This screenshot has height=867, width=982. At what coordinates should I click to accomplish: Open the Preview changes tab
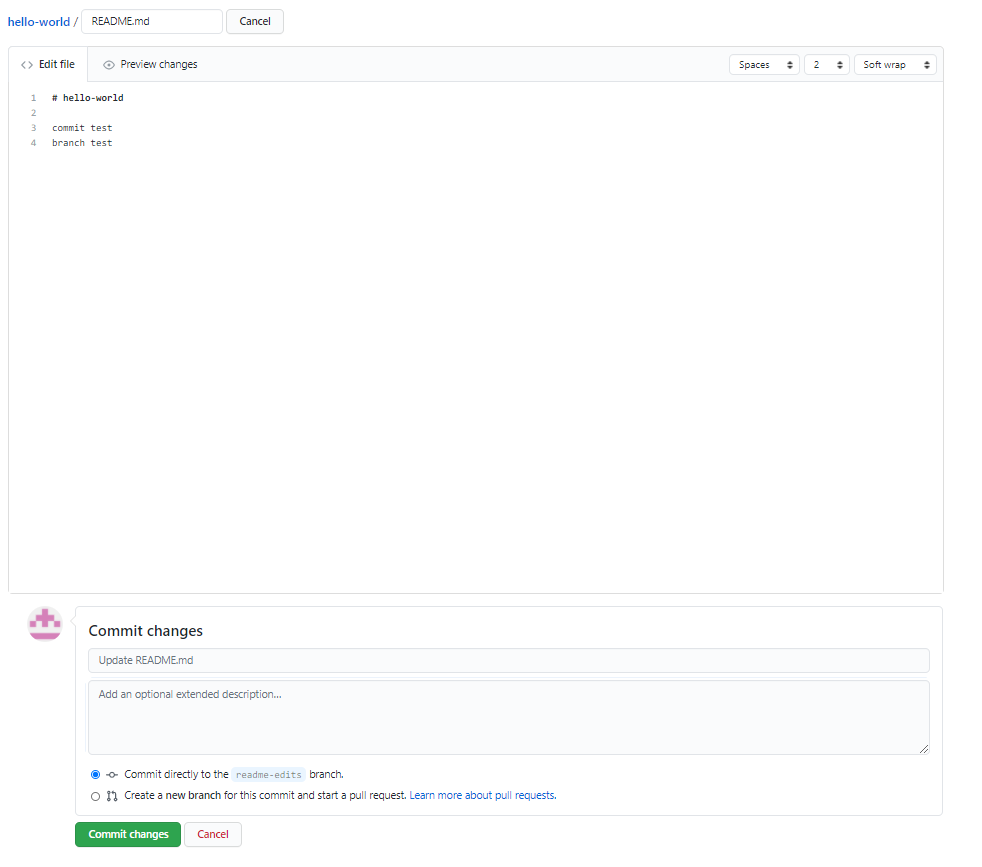[x=150, y=65]
